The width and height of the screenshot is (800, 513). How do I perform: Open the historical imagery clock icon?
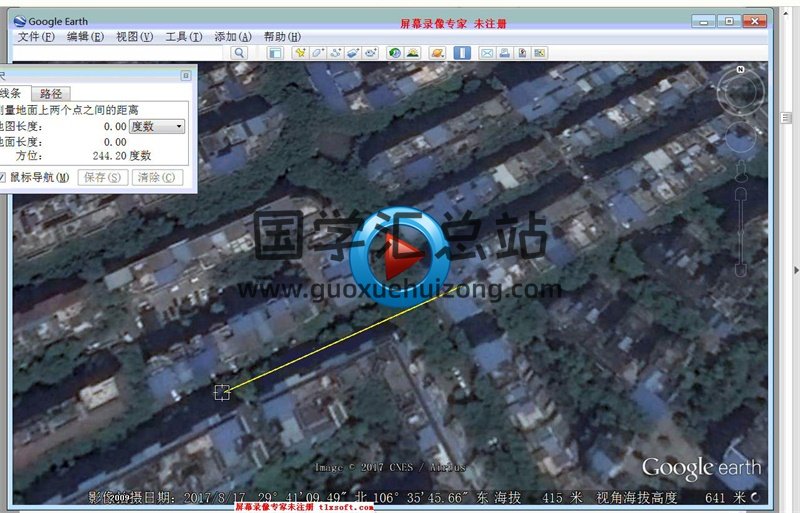394,52
